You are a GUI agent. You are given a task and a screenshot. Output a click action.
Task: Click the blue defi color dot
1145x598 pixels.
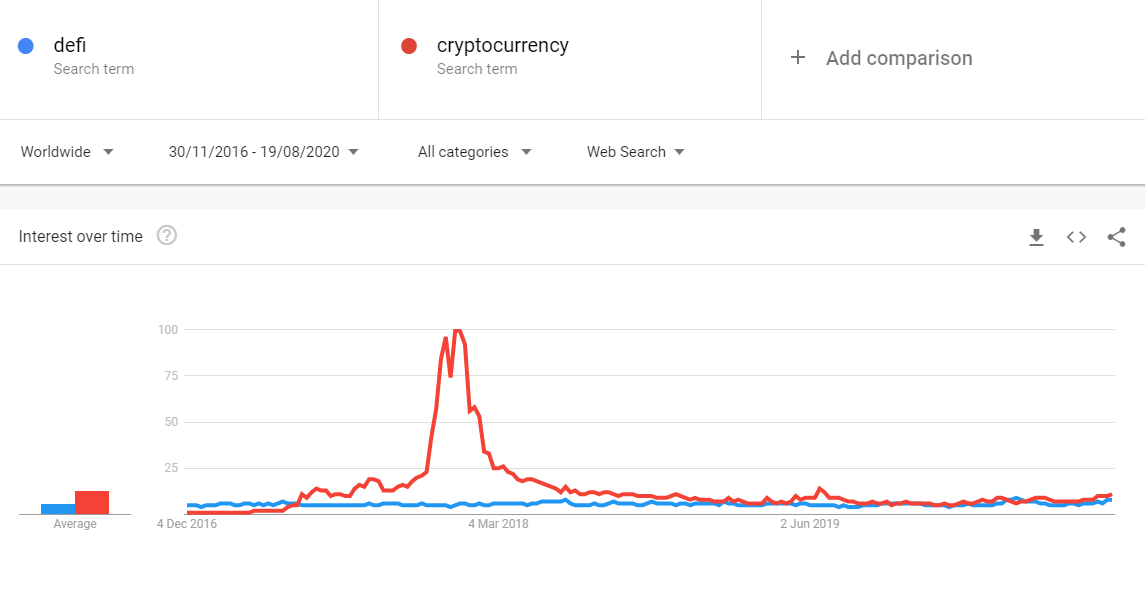tap(27, 46)
